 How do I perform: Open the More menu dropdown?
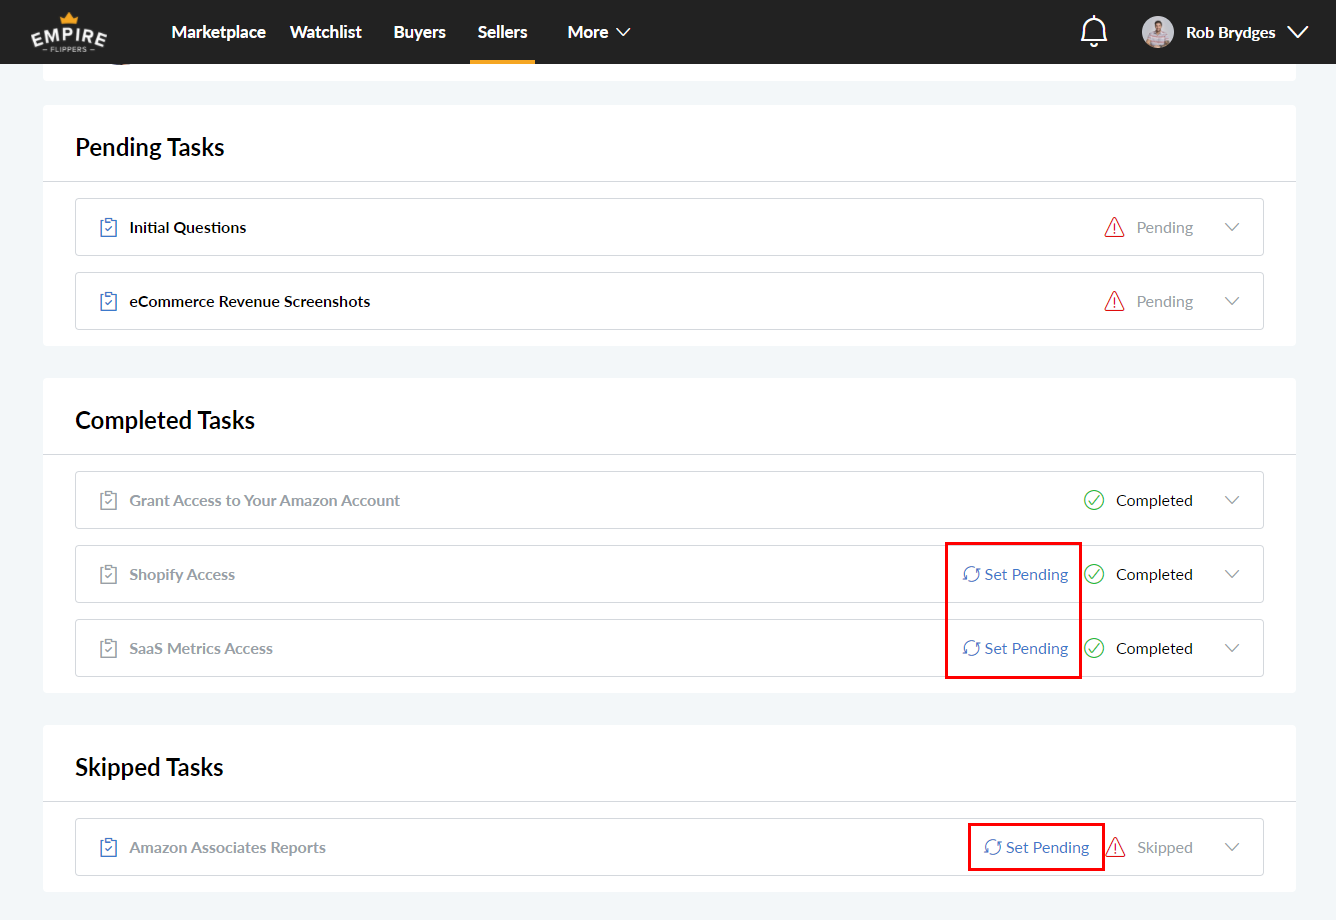(x=599, y=32)
